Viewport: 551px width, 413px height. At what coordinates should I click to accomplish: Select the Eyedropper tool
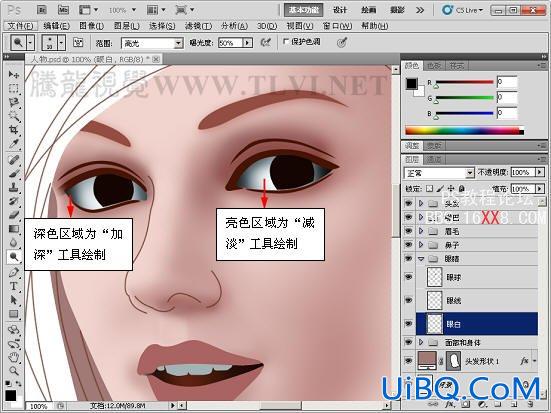pos(14,143)
